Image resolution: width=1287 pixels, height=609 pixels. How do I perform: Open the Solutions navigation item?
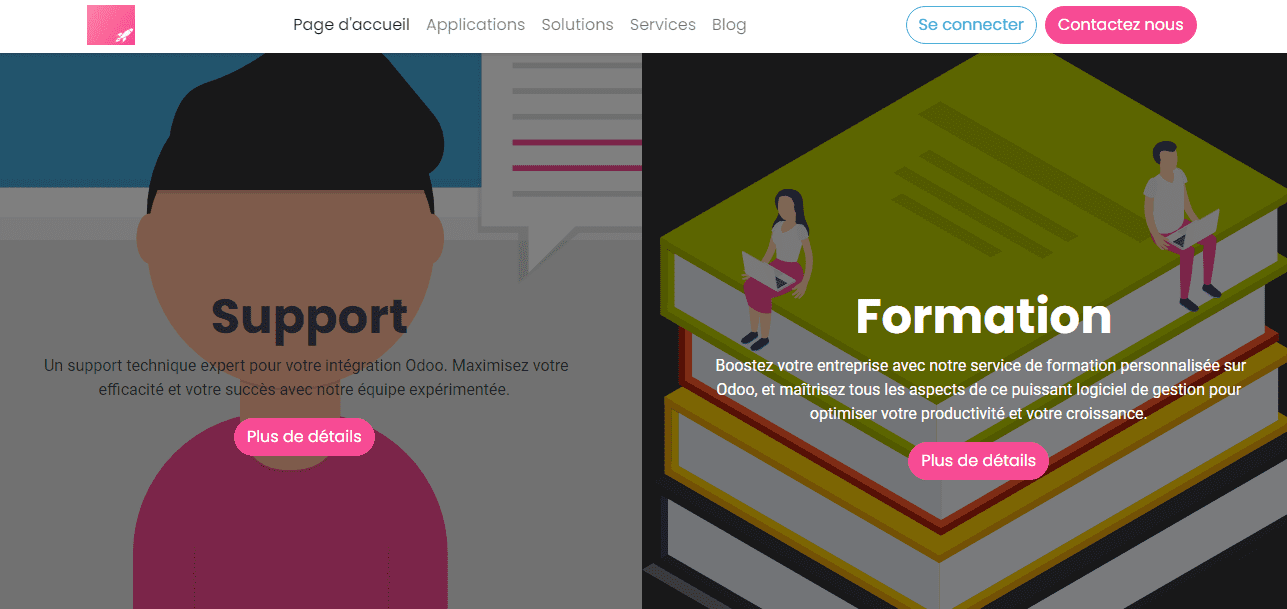(577, 25)
